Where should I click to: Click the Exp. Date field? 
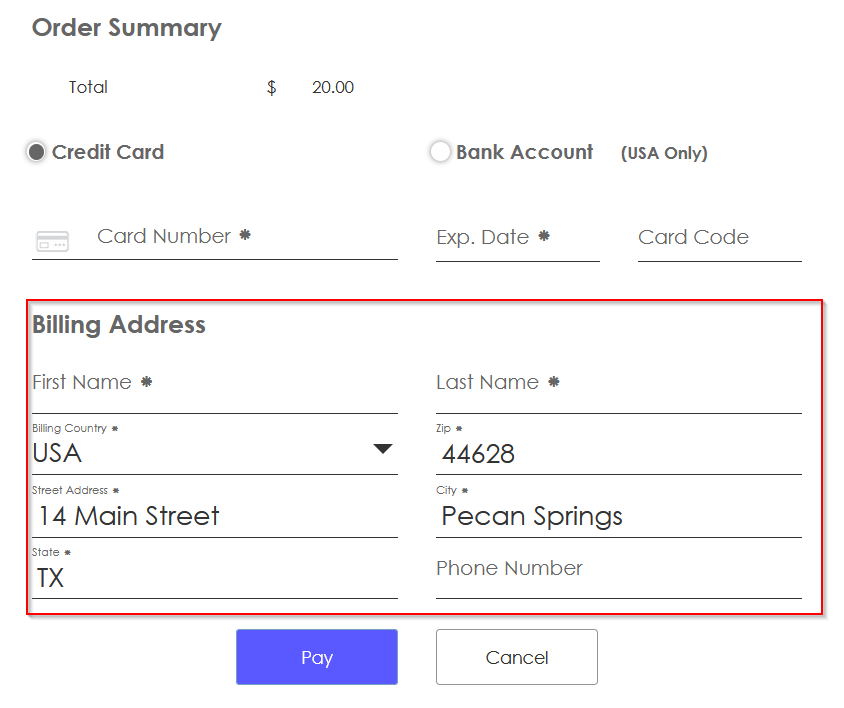point(517,238)
